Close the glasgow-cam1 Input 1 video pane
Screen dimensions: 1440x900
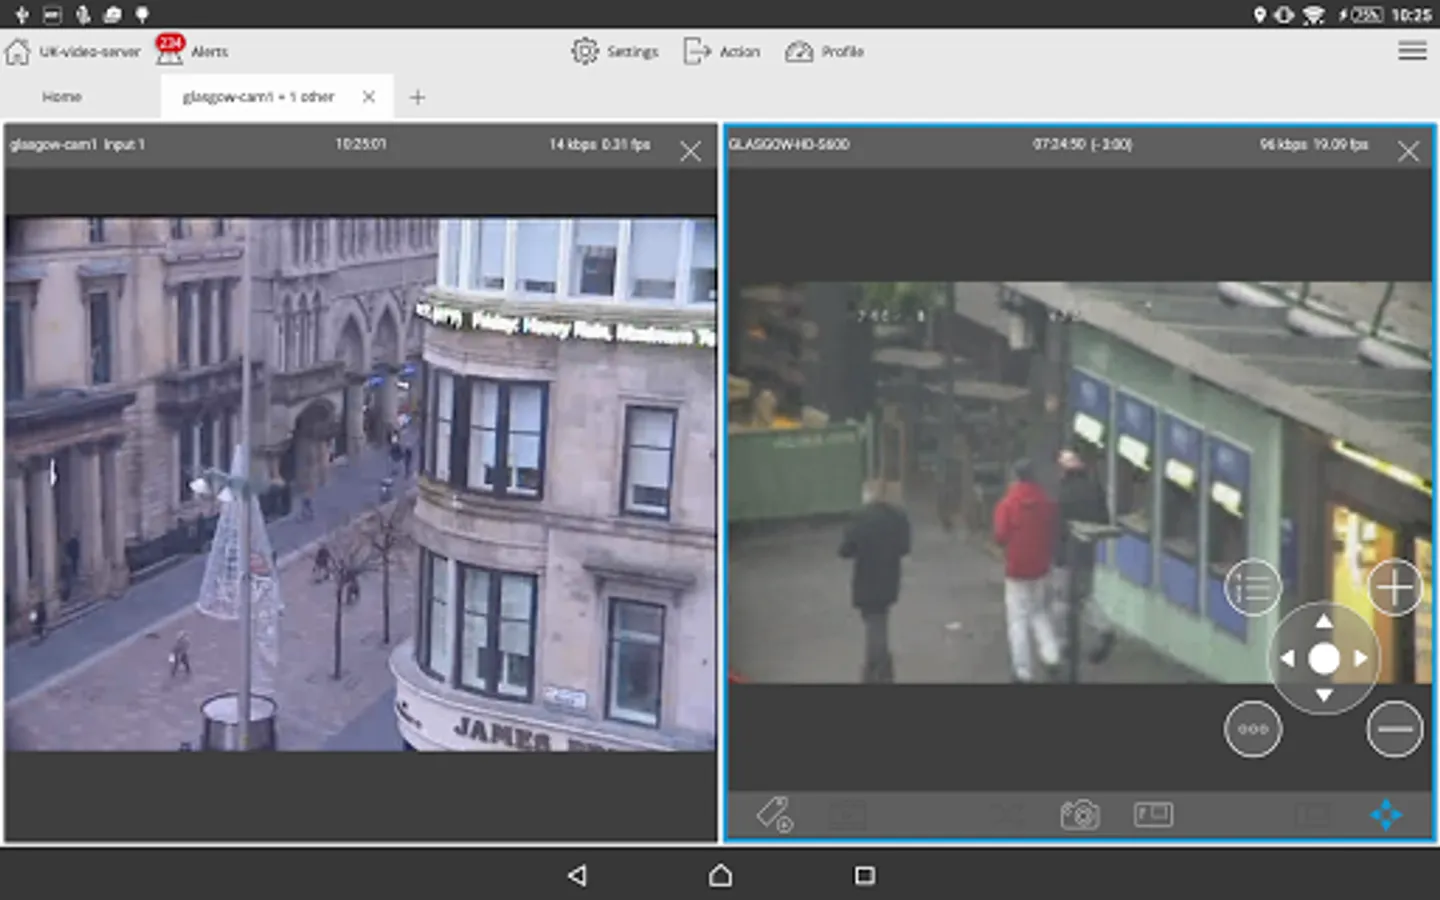click(690, 152)
